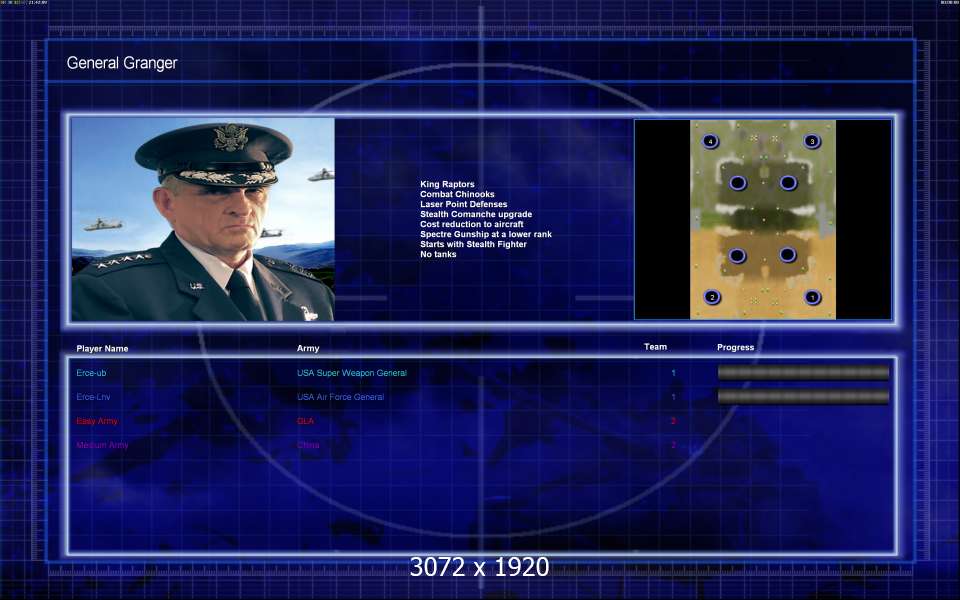960x600 pixels.
Task: Click the unnumbered circle above start position 2
Action: click(737, 256)
